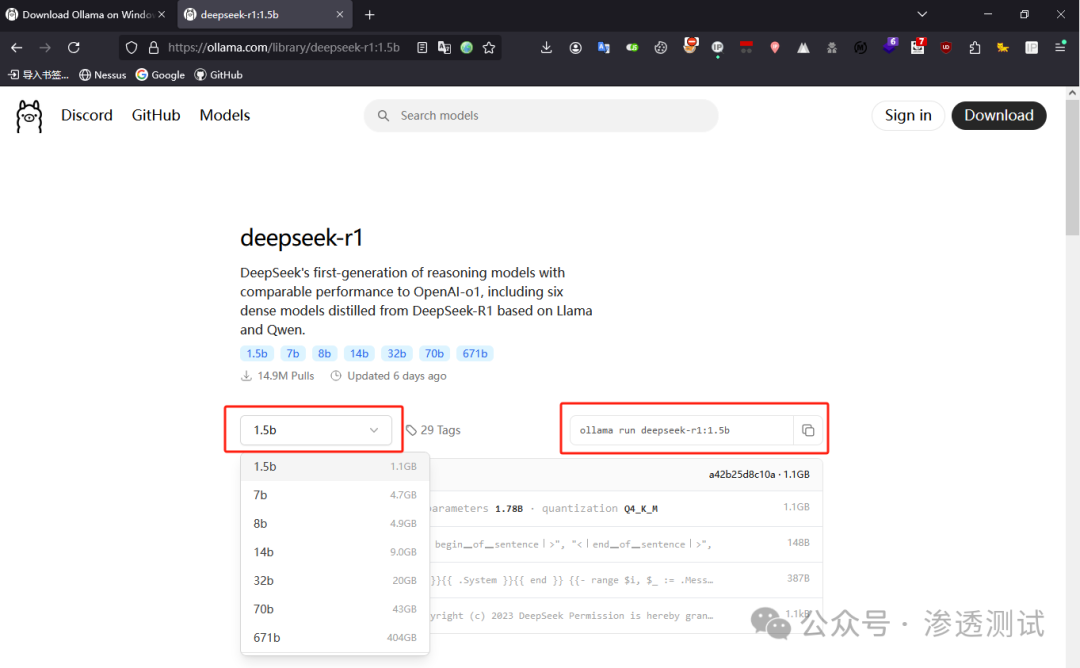Choose 8b 4.9GB from dropdown list
The width and height of the screenshot is (1080, 668).
pos(335,524)
